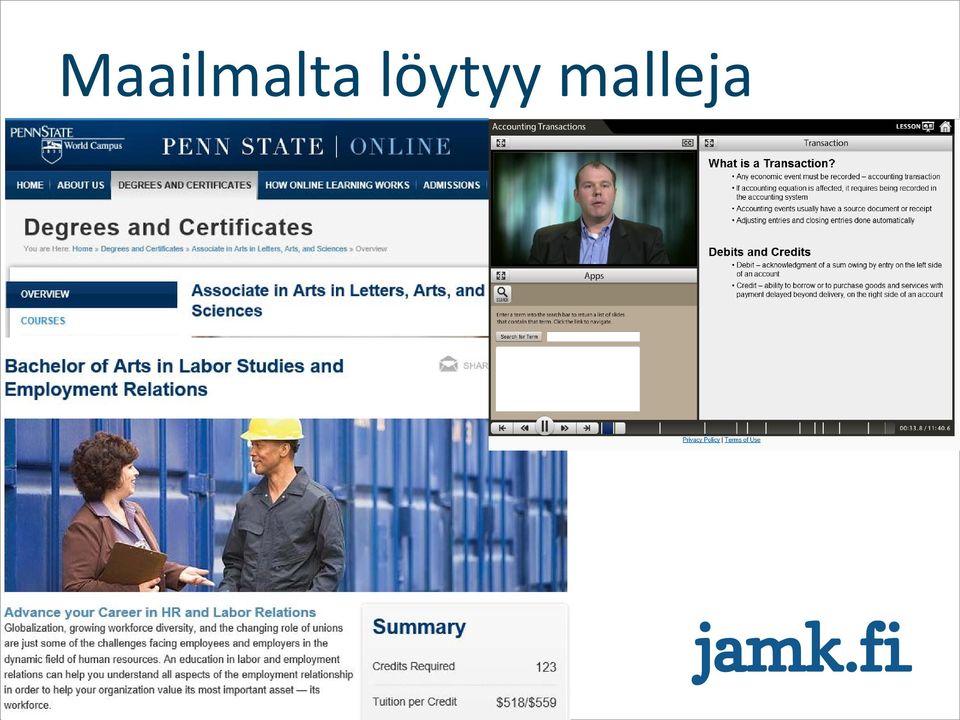
Task: Click the PENN STATE ONLINE banner title
Action: 306,147
